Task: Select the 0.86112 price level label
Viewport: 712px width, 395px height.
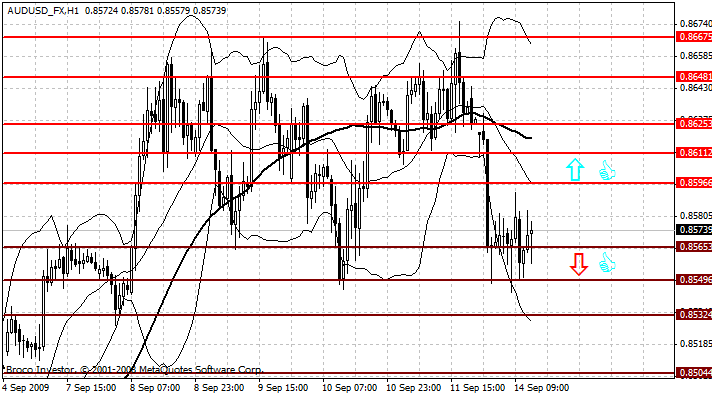Action: (694, 153)
